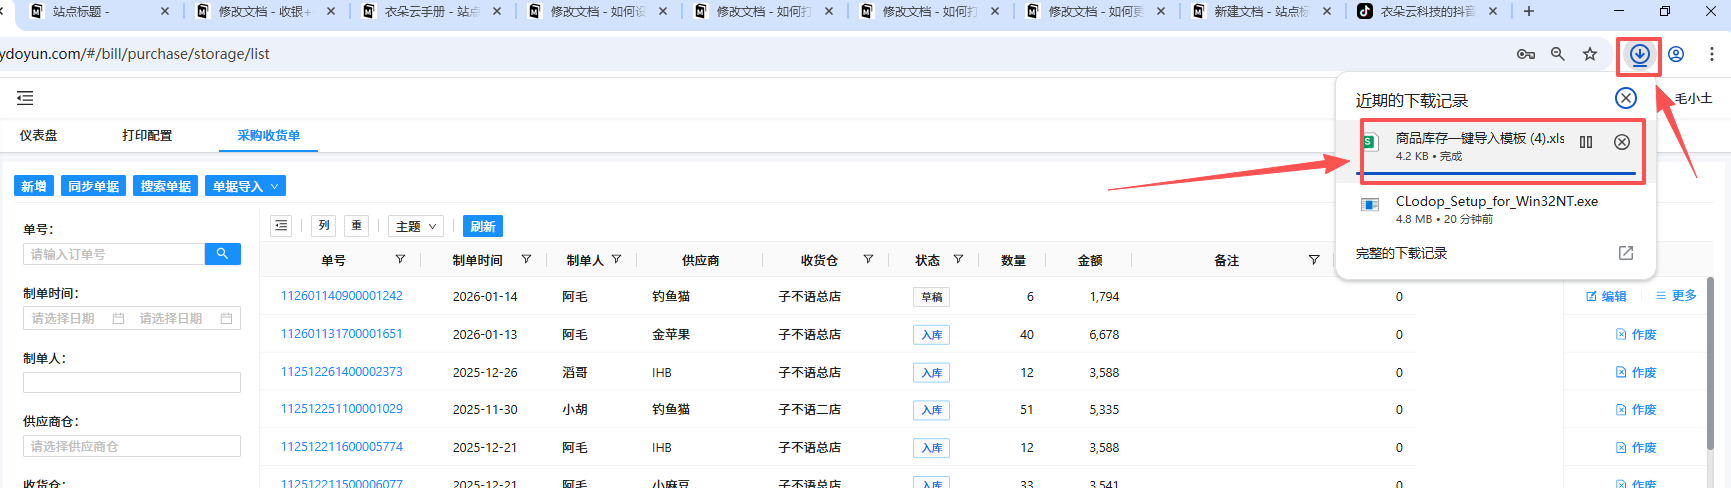Expand the 单据导入 dropdown

245,186
